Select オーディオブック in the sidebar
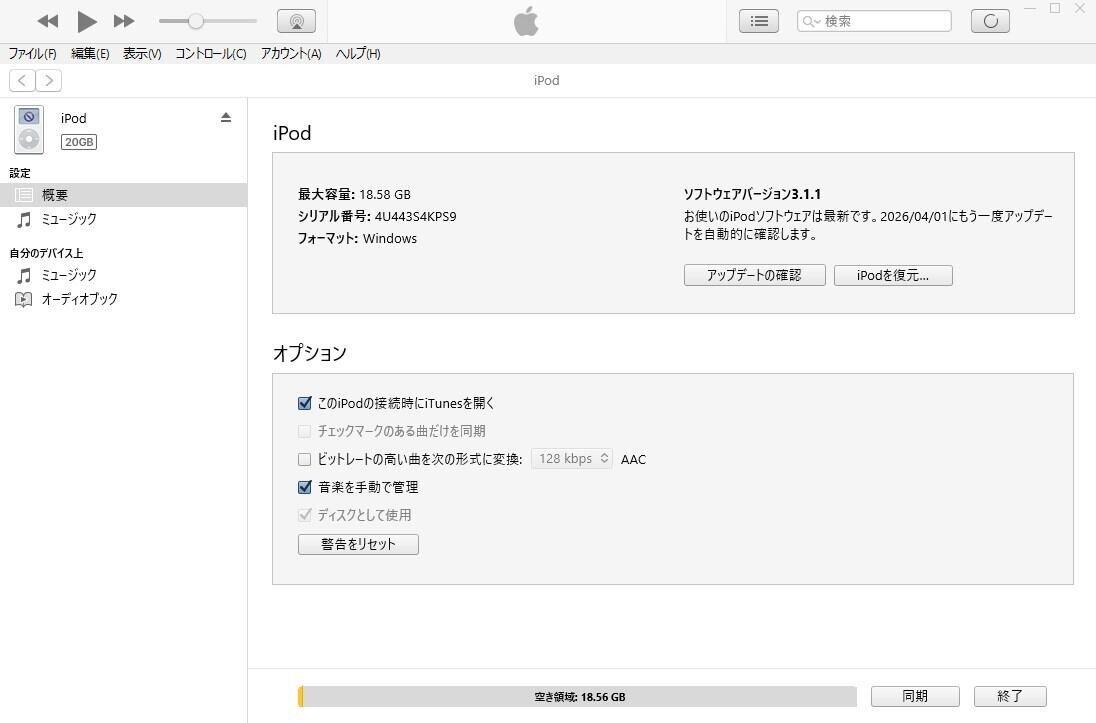 pyautogui.click(x=79, y=299)
